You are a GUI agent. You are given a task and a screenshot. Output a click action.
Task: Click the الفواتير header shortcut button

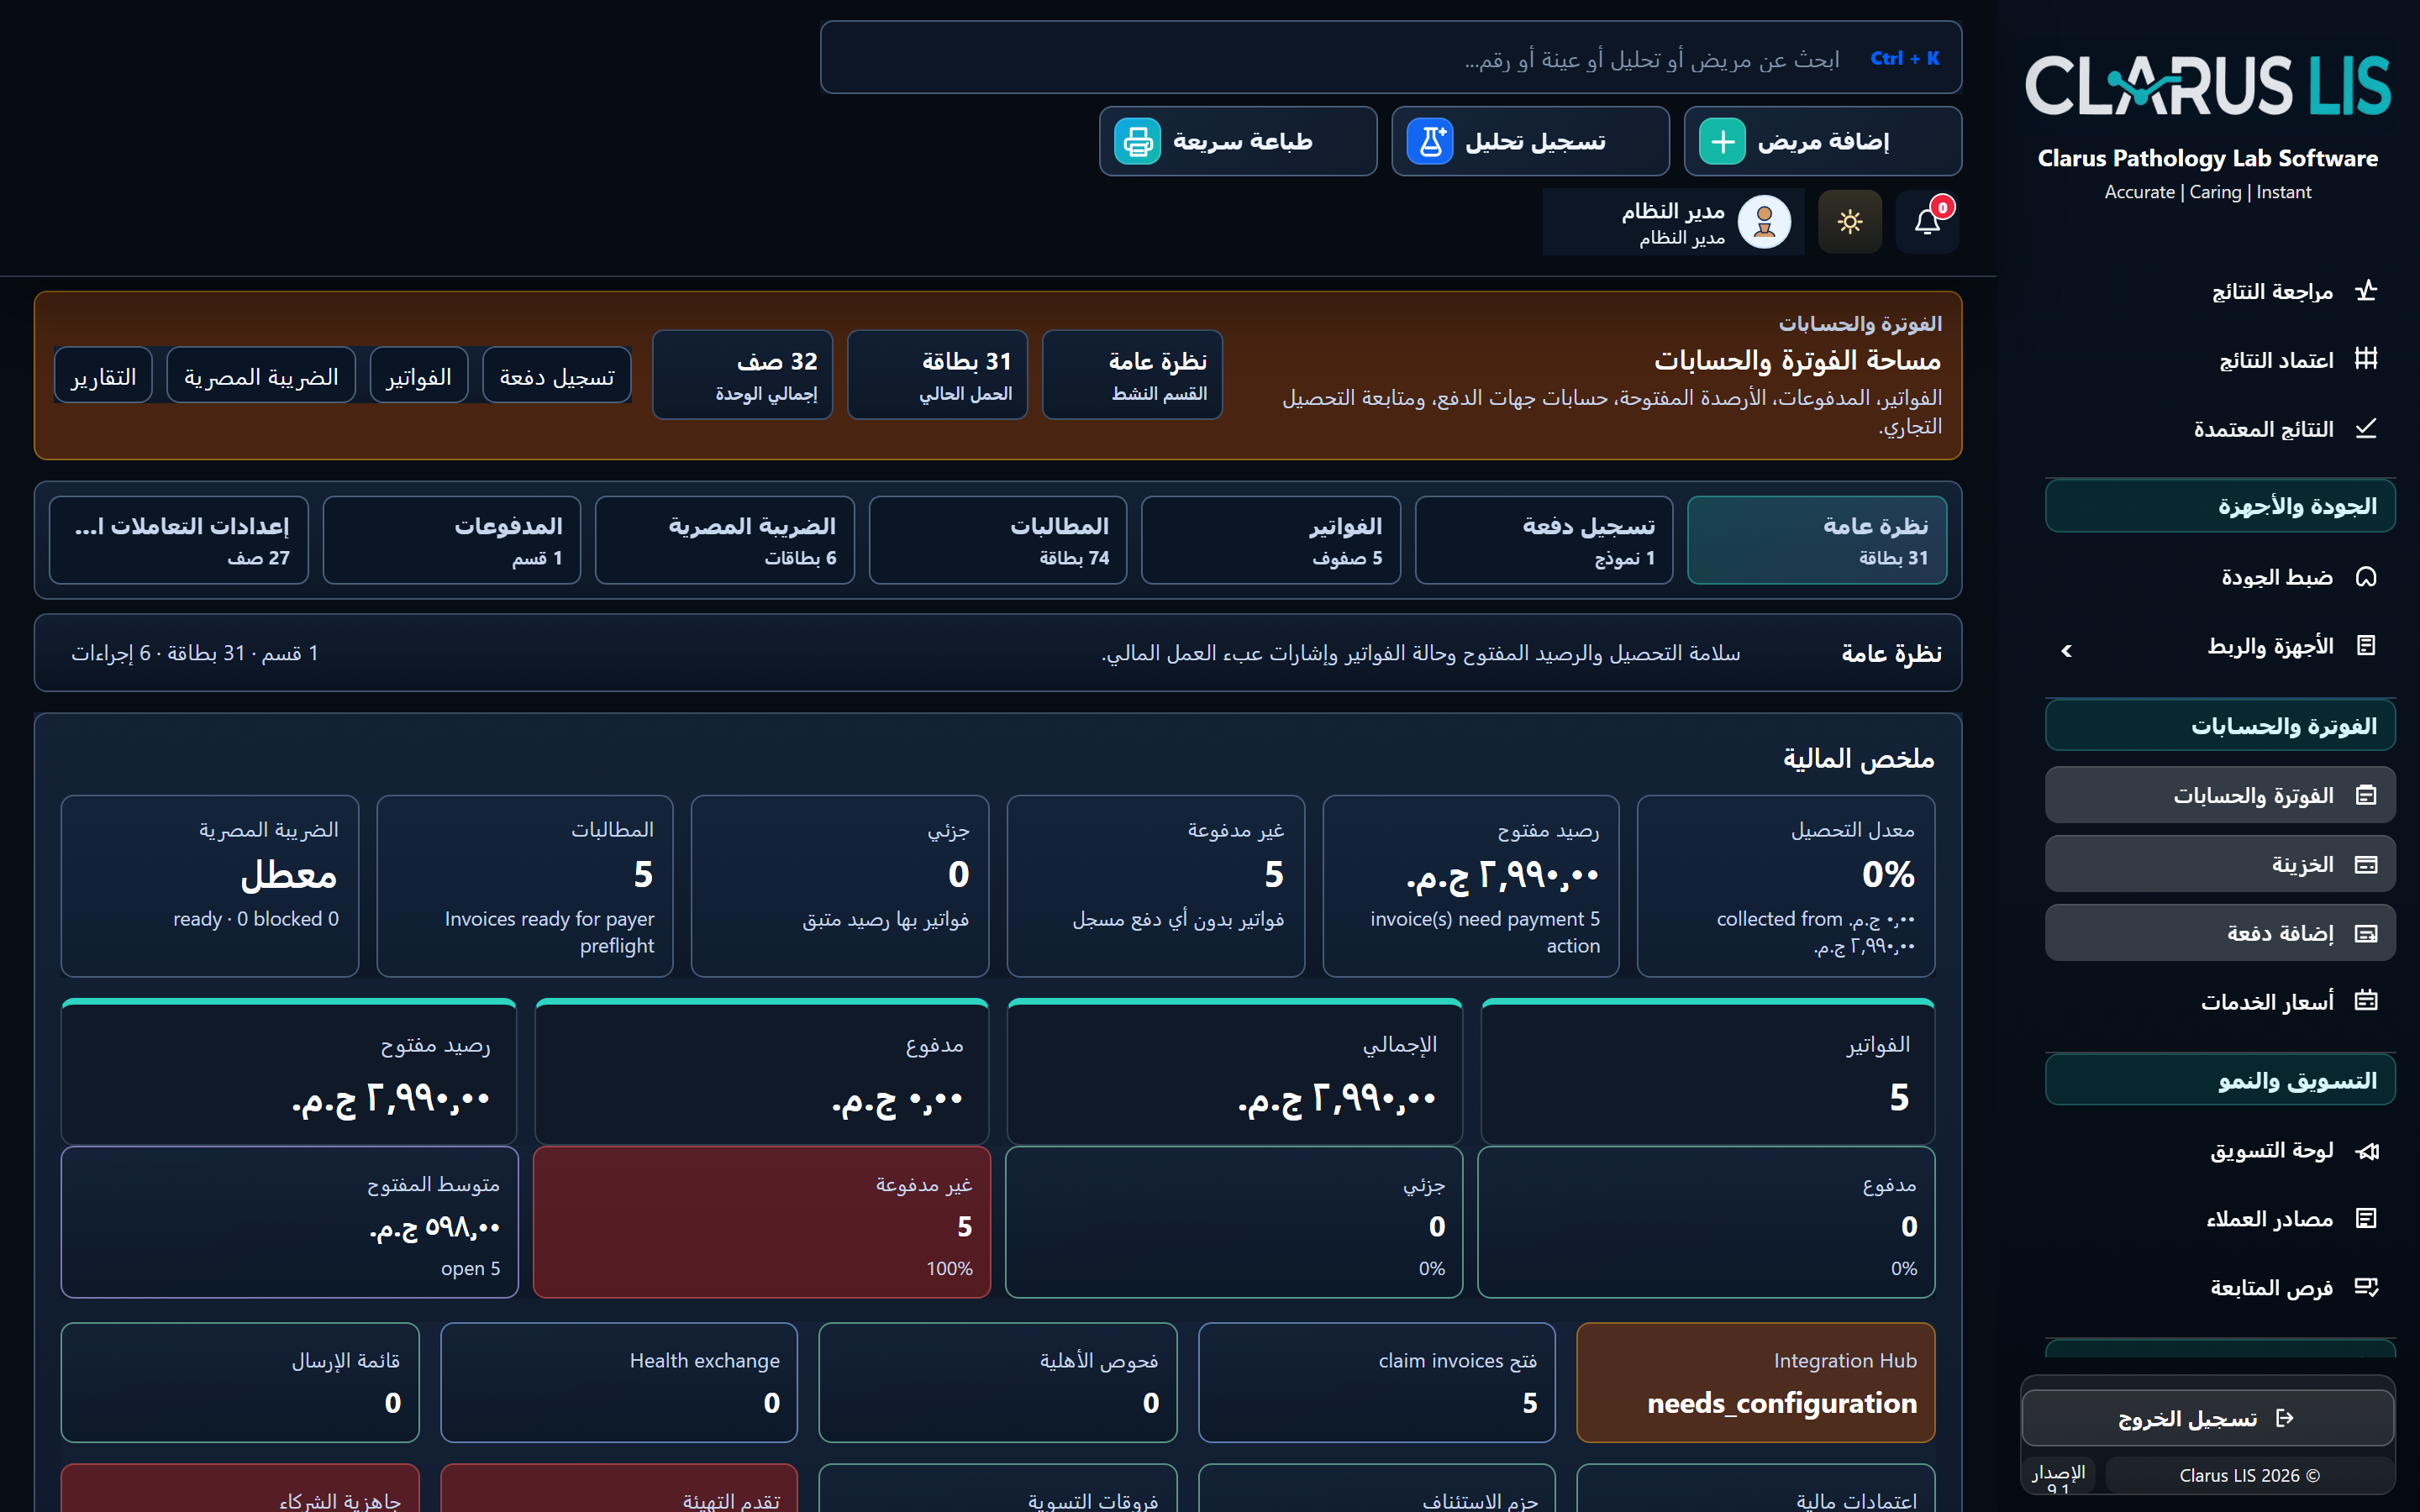tap(419, 376)
